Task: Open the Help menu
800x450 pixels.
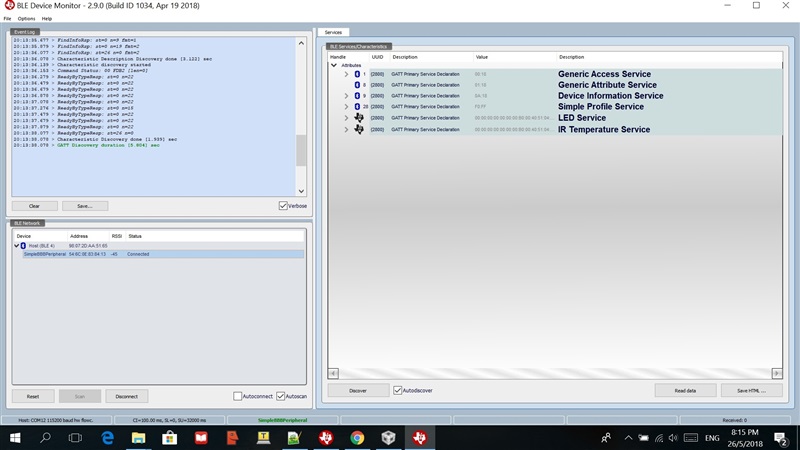Action: (46, 18)
